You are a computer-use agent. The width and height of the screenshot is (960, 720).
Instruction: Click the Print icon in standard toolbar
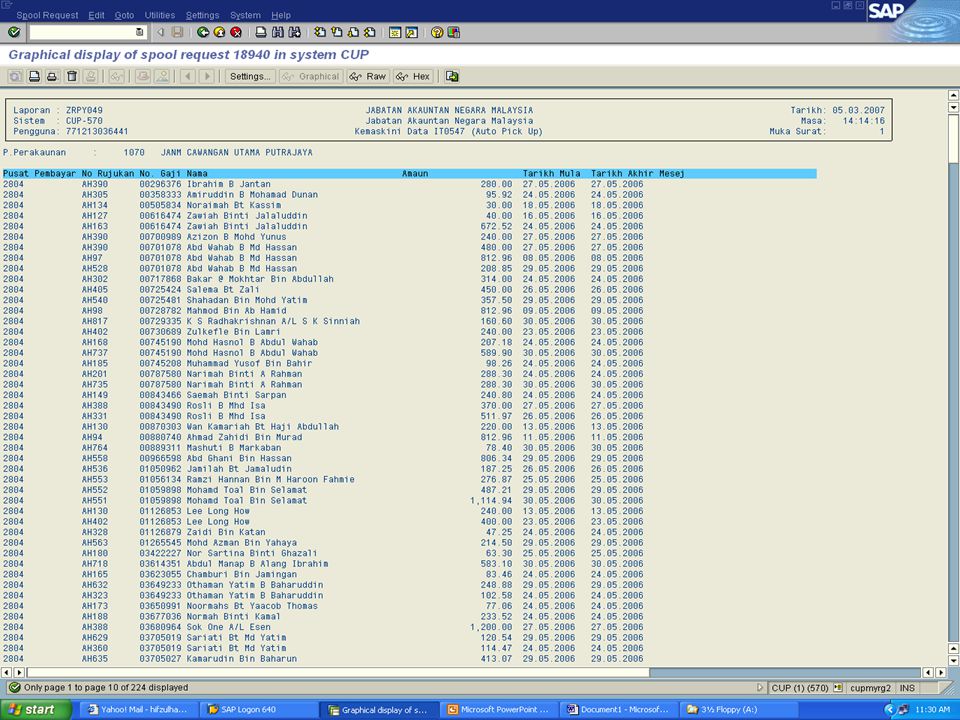pyautogui.click(x=261, y=32)
